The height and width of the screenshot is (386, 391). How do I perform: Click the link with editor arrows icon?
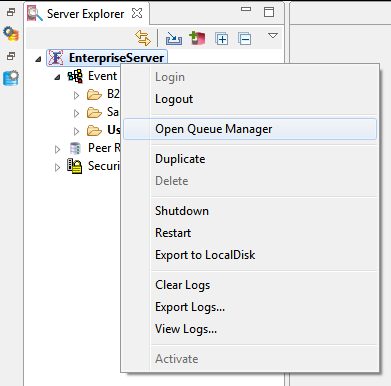click(x=143, y=38)
